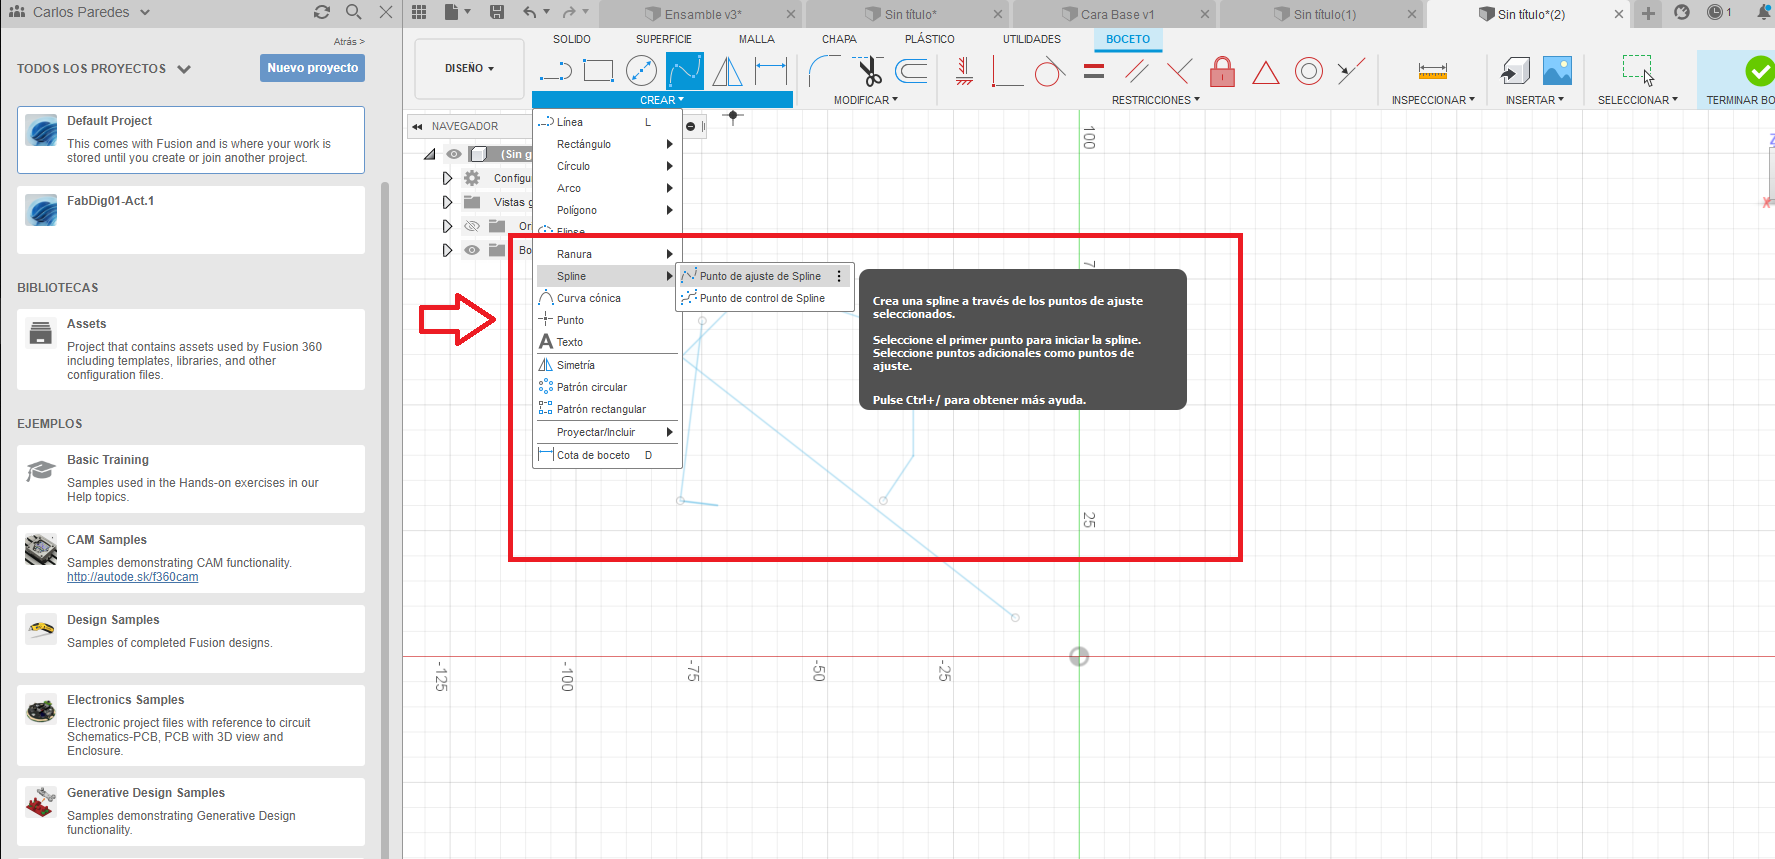Open the job status clock icon
The width and height of the screenshot is (1775, 859).
[1714, 12]
